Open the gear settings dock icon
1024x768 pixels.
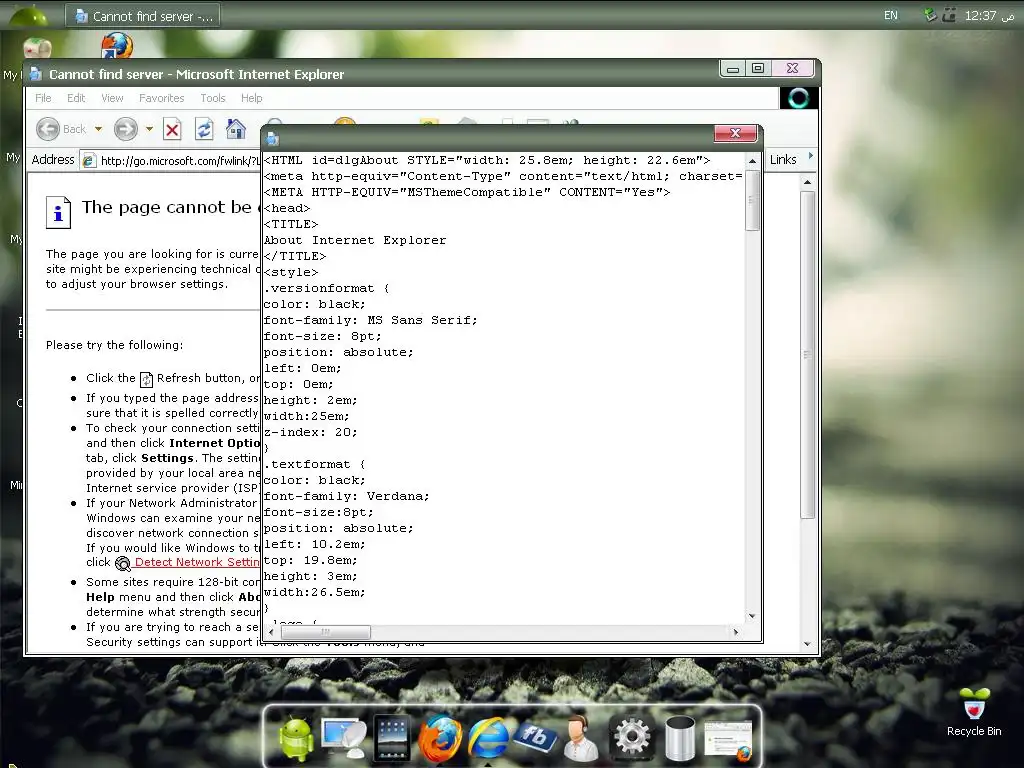tap(631, 737)
